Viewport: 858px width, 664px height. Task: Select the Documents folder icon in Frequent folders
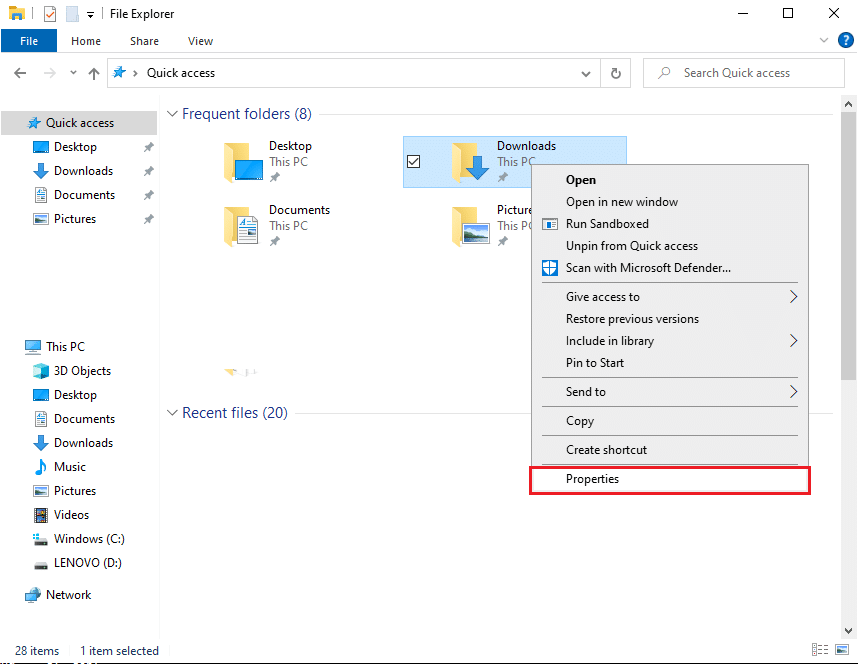click(x=243, y=226)
